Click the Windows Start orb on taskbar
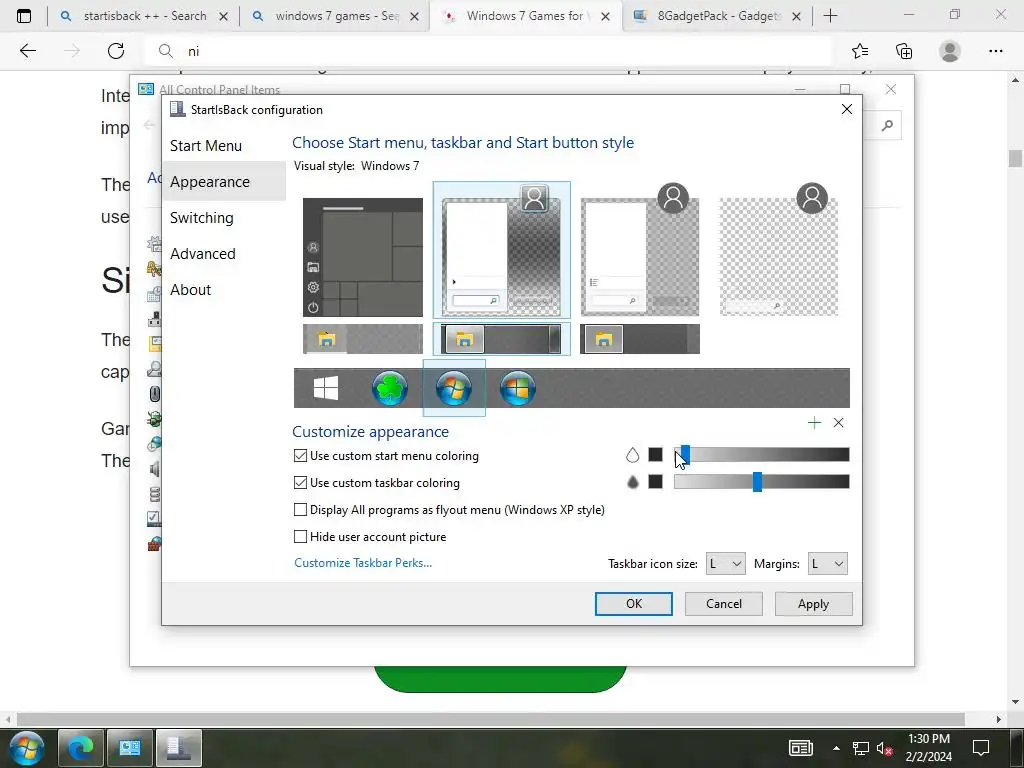The width and height of the screenshot is (1024, 768). (26, 748)
